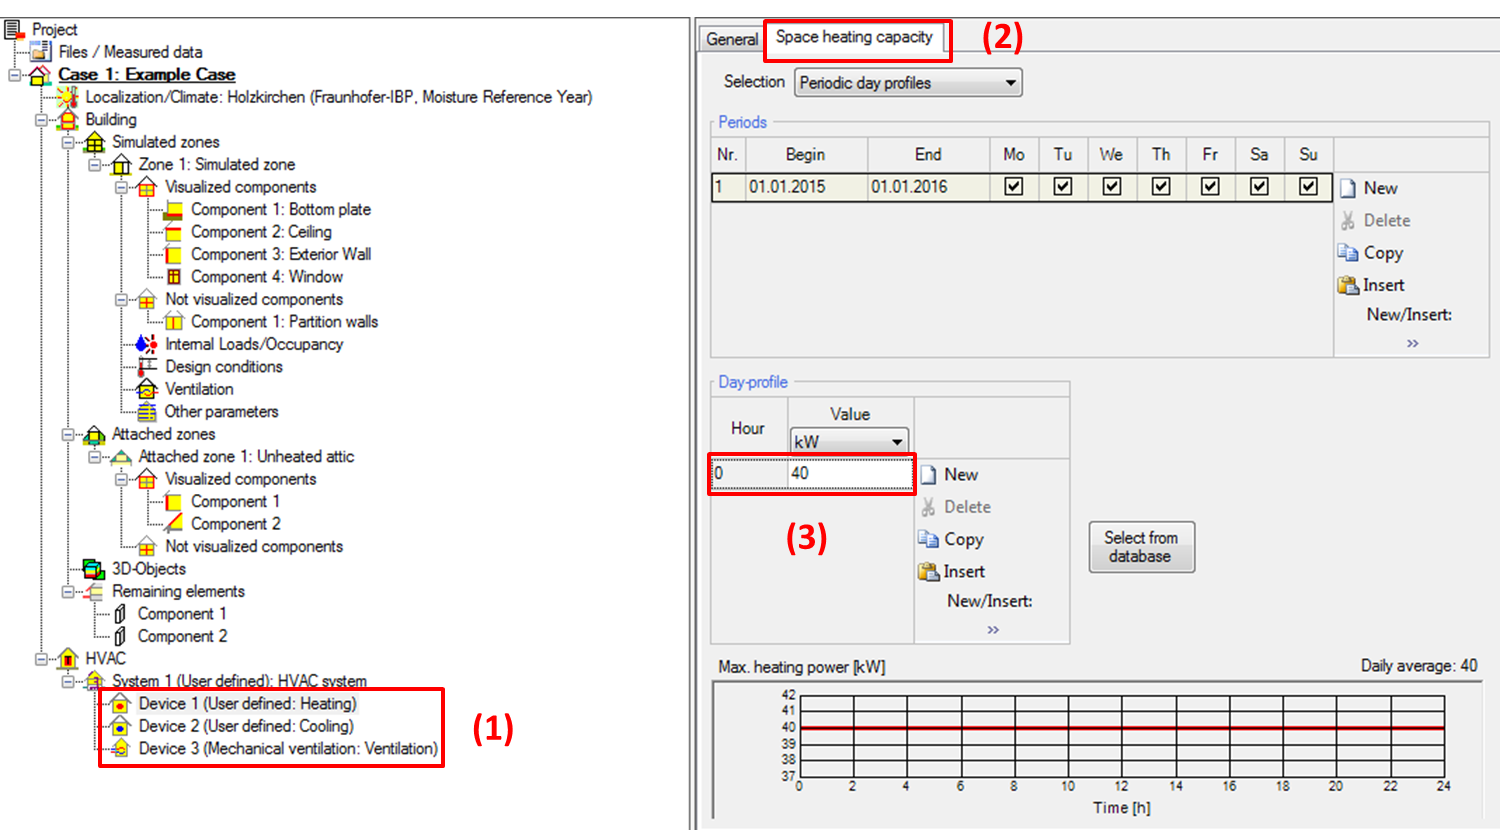Click the Select from database button
The image size is (1500, 830).
[1141, 547]
